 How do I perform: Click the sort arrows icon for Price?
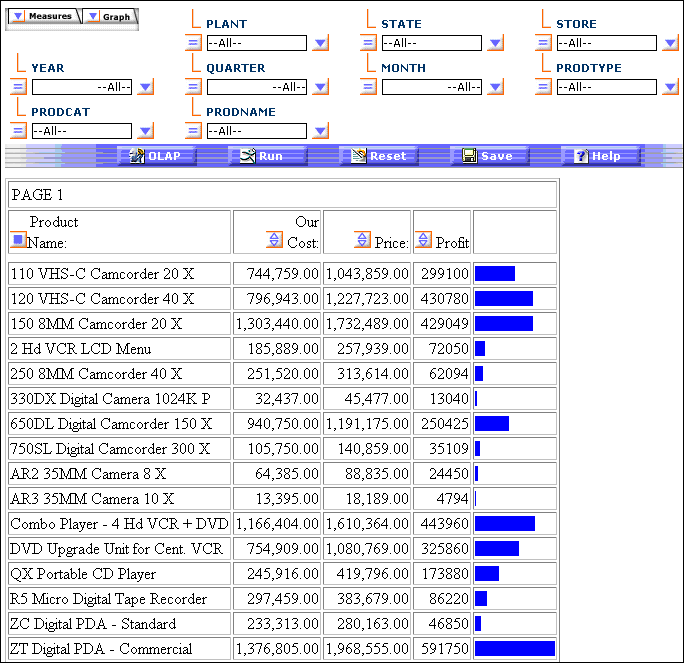(x=362, y=239)
